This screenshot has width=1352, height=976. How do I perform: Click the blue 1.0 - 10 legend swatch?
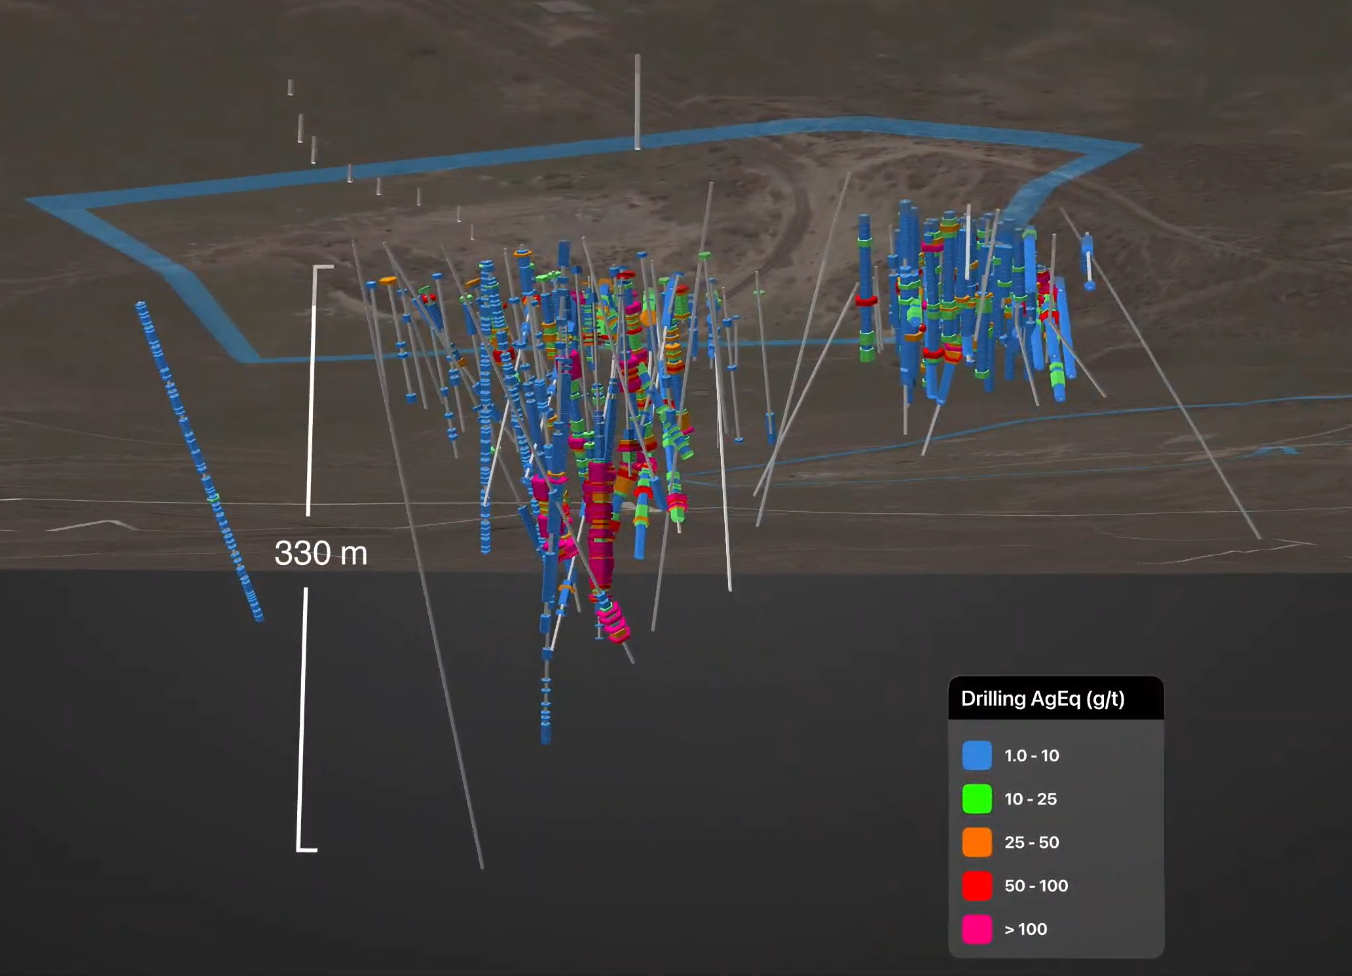tap(976, 755)
